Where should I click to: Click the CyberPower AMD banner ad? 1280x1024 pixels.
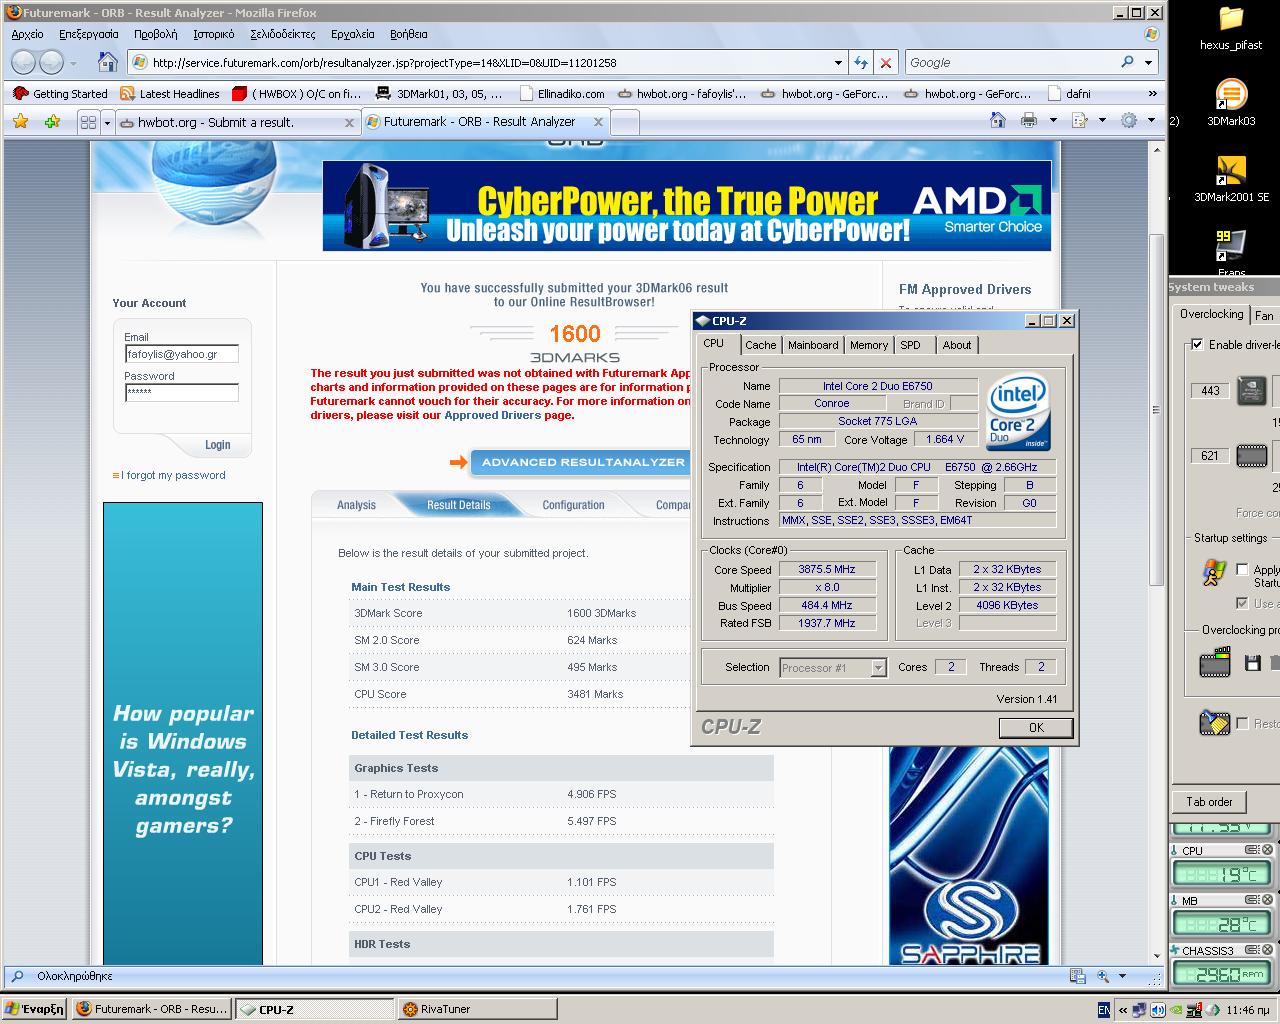coord(687,205)
